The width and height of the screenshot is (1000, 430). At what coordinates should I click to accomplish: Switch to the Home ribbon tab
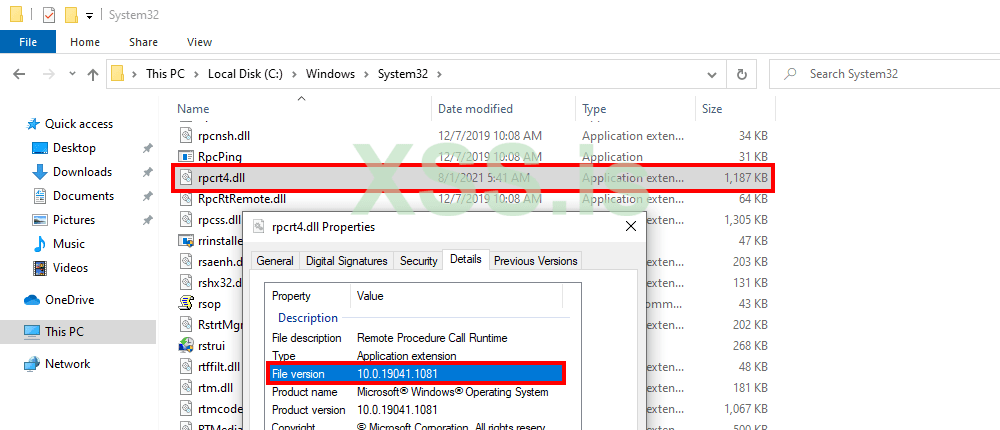pos(85,42)
